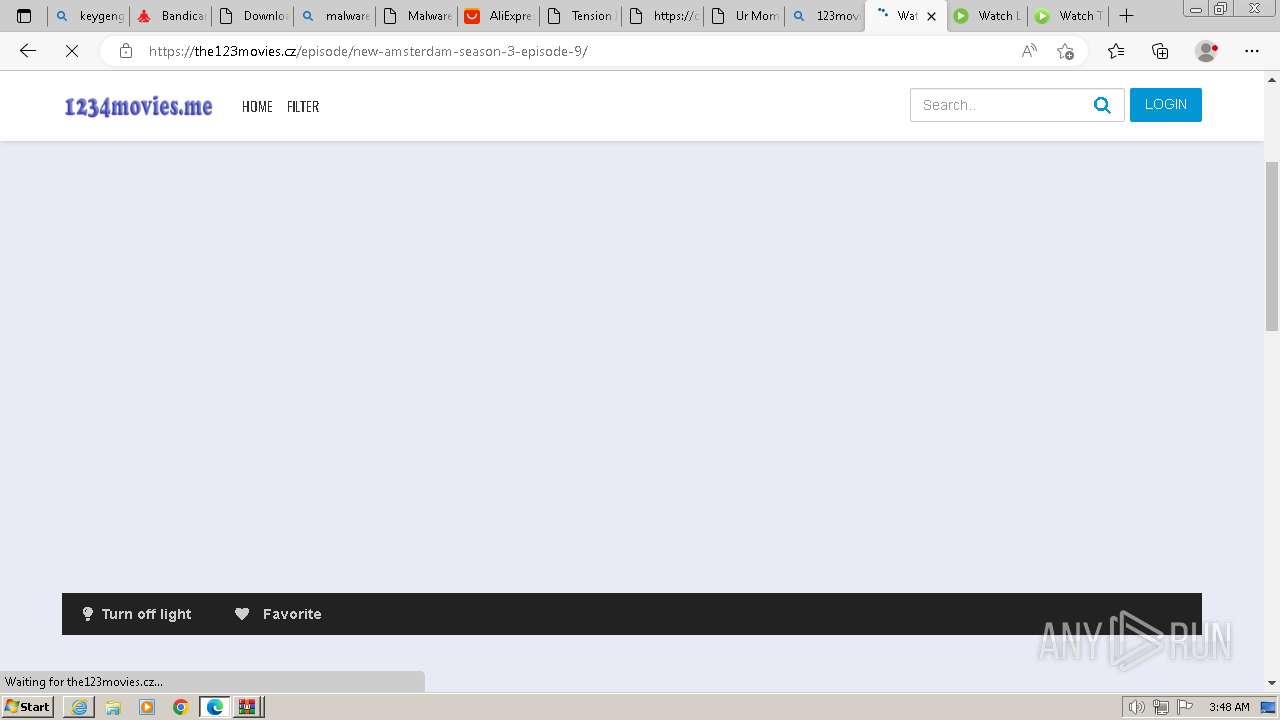The height and width of the screenshot is (720, 1280).
Task: Open the system tray volume control
Action: (x=1137, y=707)
